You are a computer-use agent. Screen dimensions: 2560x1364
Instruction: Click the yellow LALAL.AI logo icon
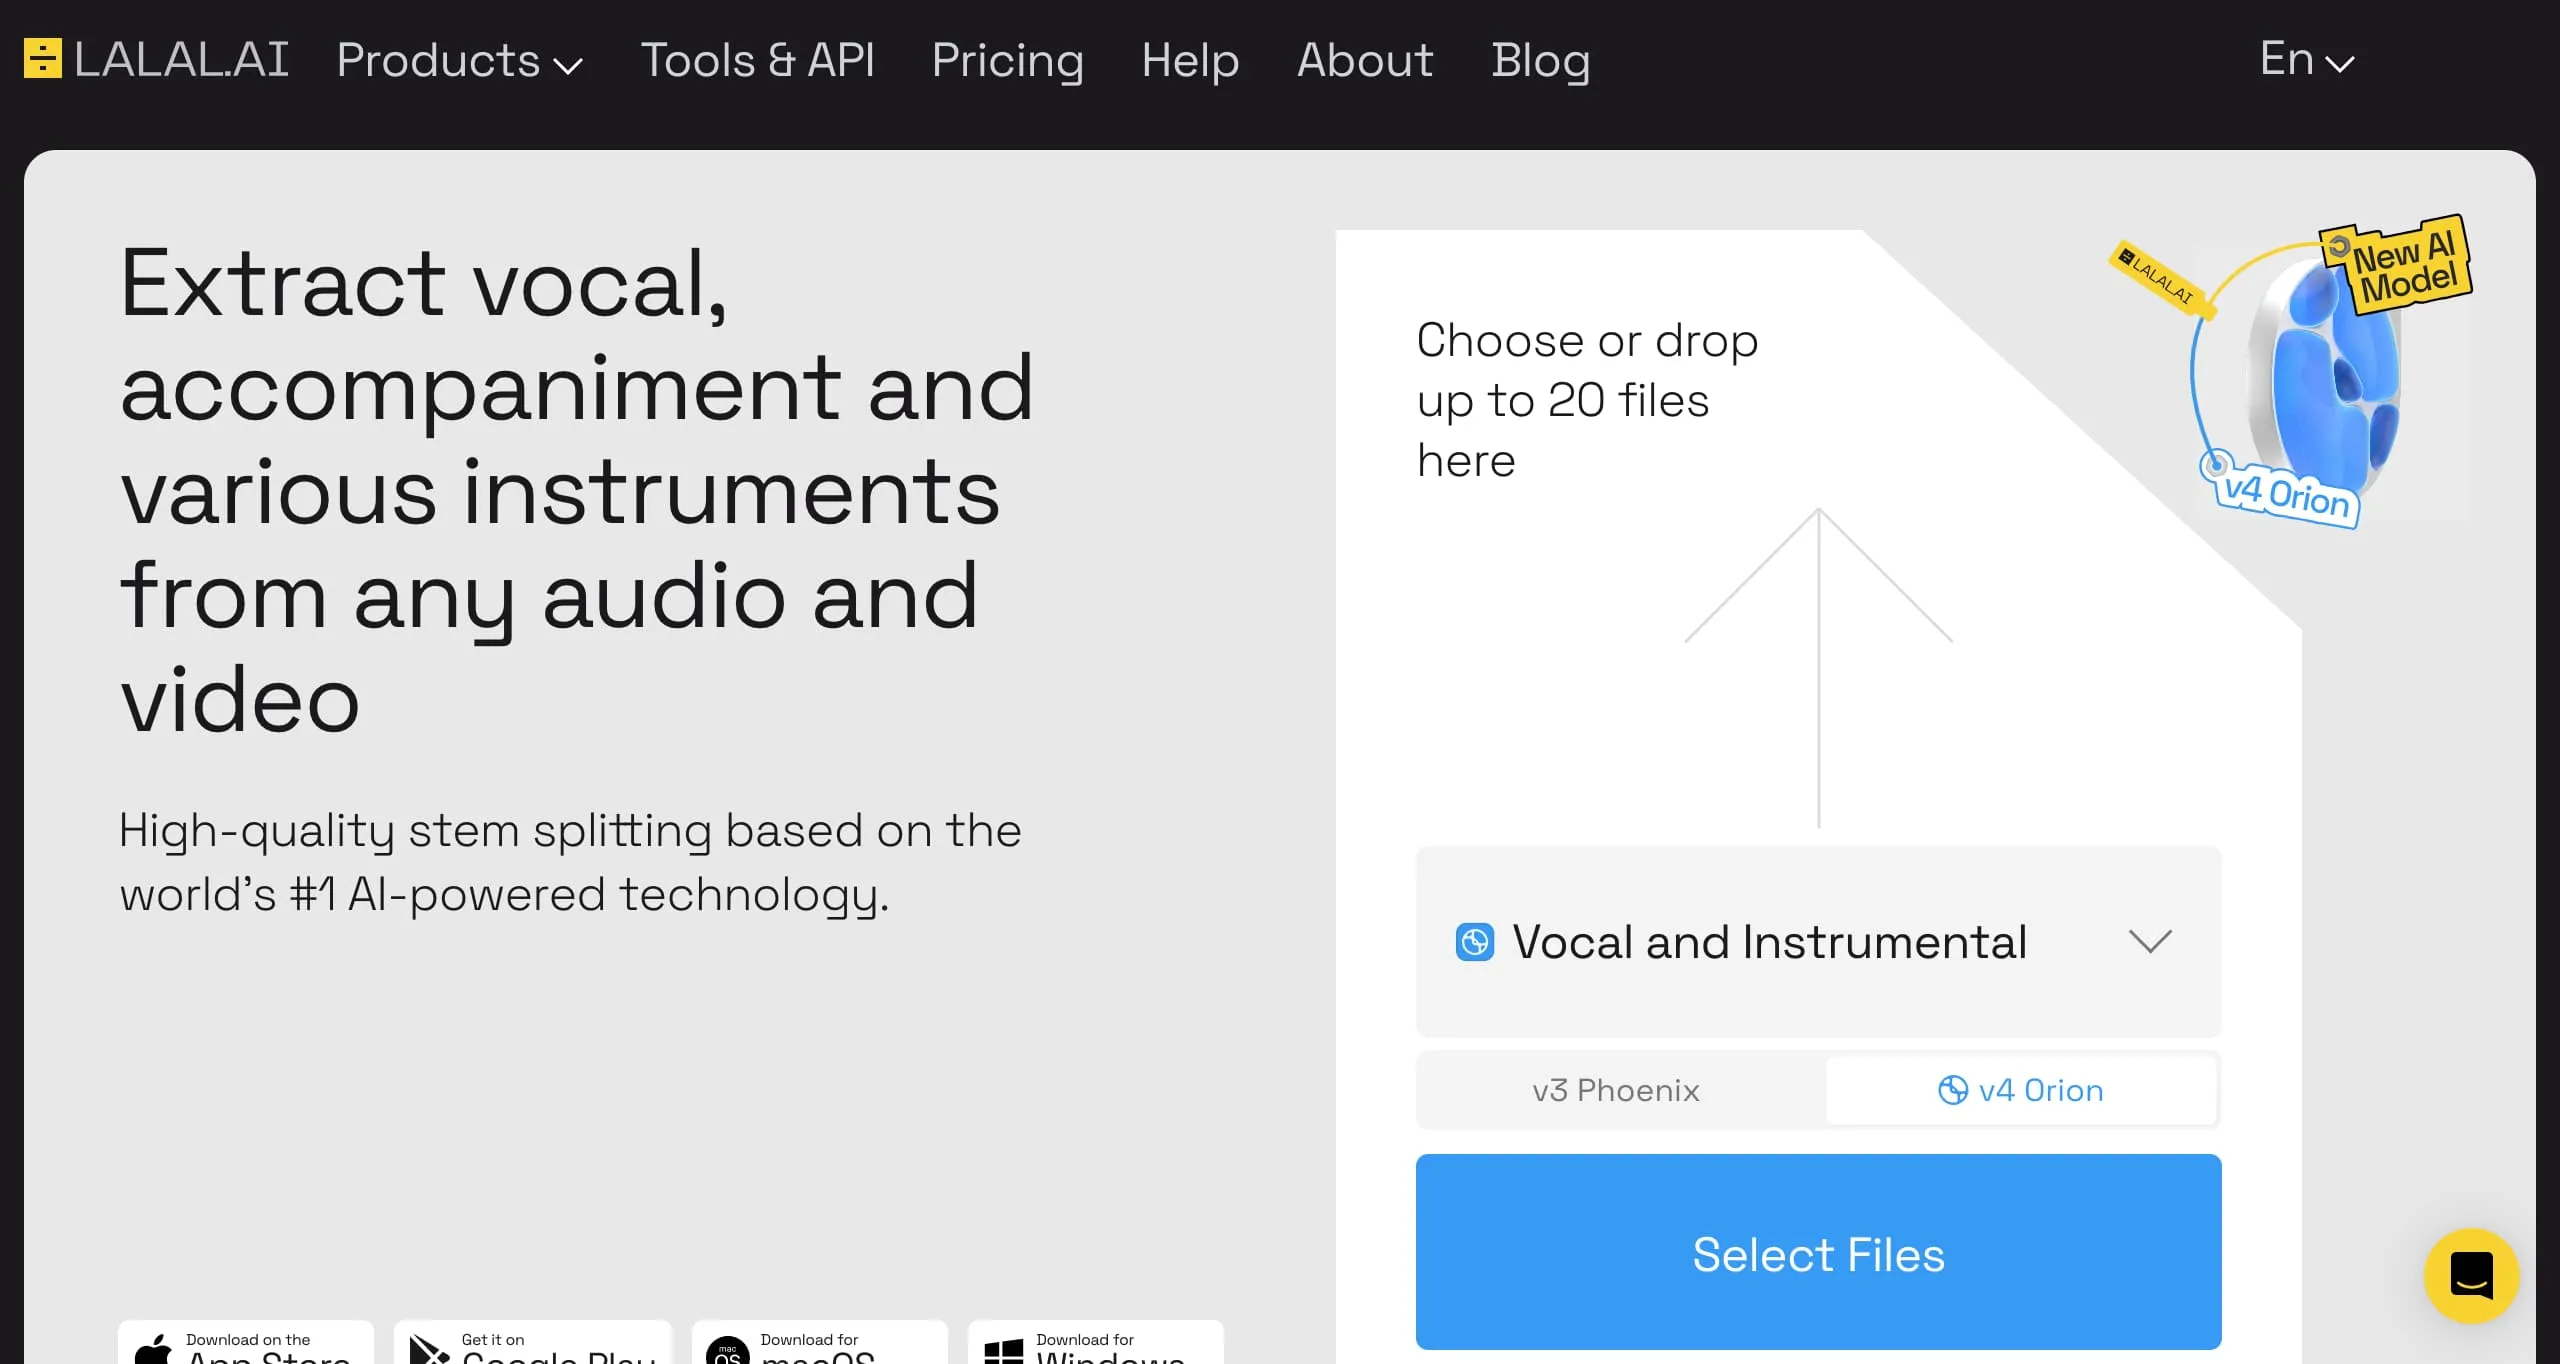(42, 59)
